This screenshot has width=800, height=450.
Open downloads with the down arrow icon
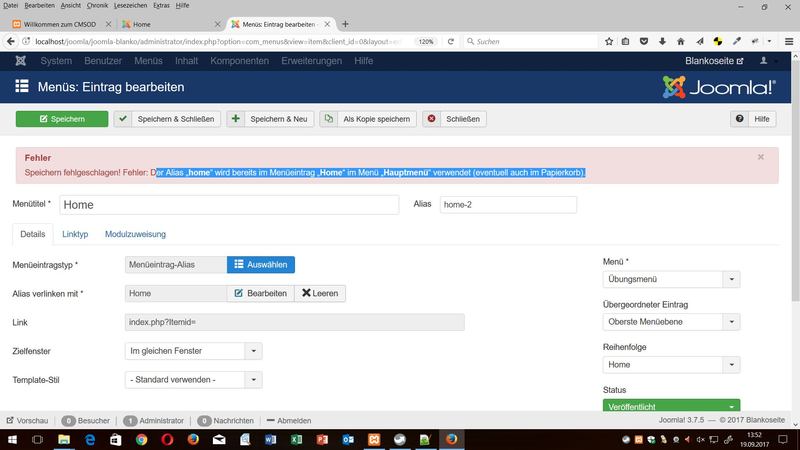(662, 41)
